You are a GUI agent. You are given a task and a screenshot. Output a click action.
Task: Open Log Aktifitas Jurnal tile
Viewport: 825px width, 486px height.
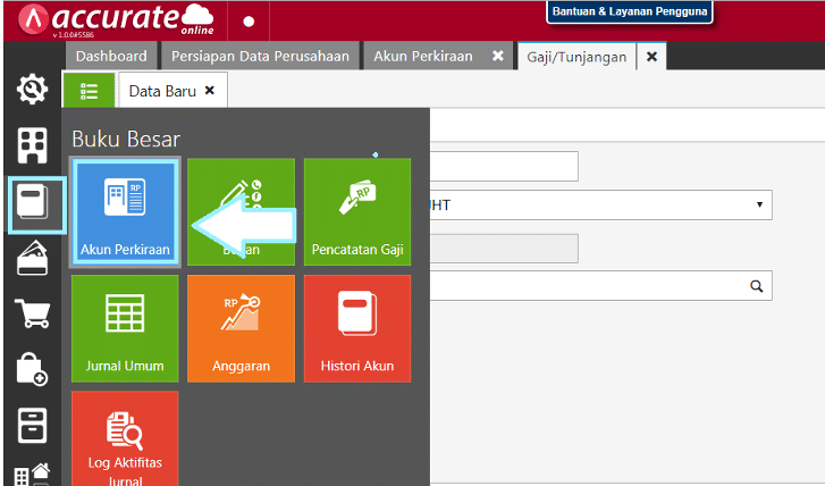[125, 440]
